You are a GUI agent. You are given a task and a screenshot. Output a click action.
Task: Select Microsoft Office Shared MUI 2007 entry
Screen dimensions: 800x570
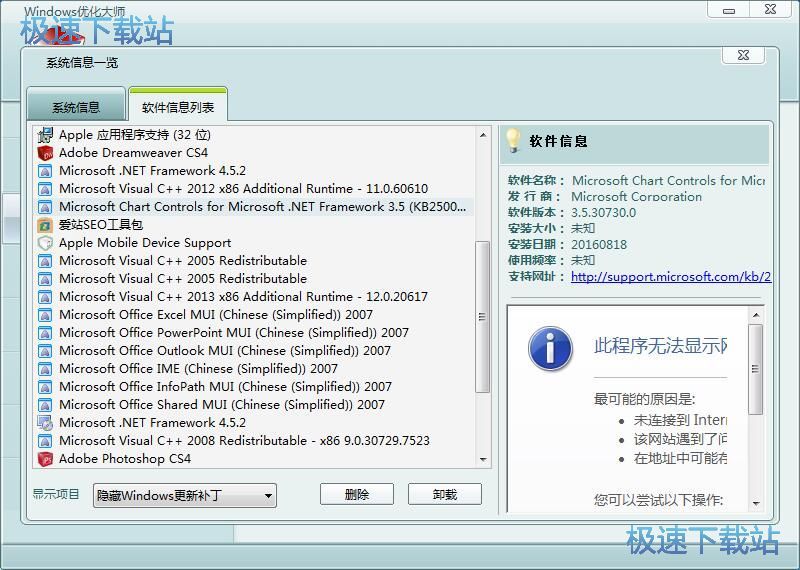[x=221, y=405]
